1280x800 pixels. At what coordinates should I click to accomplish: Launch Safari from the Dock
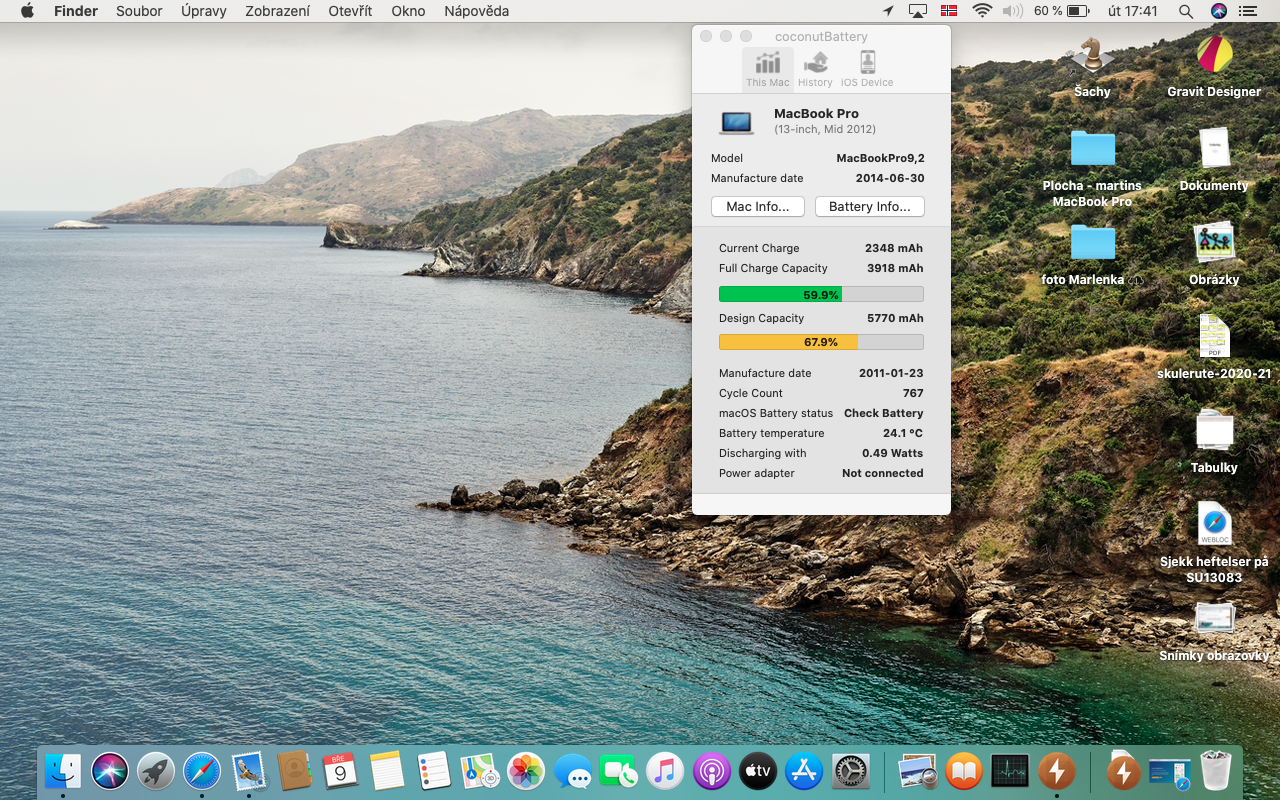tap(201, 771)
